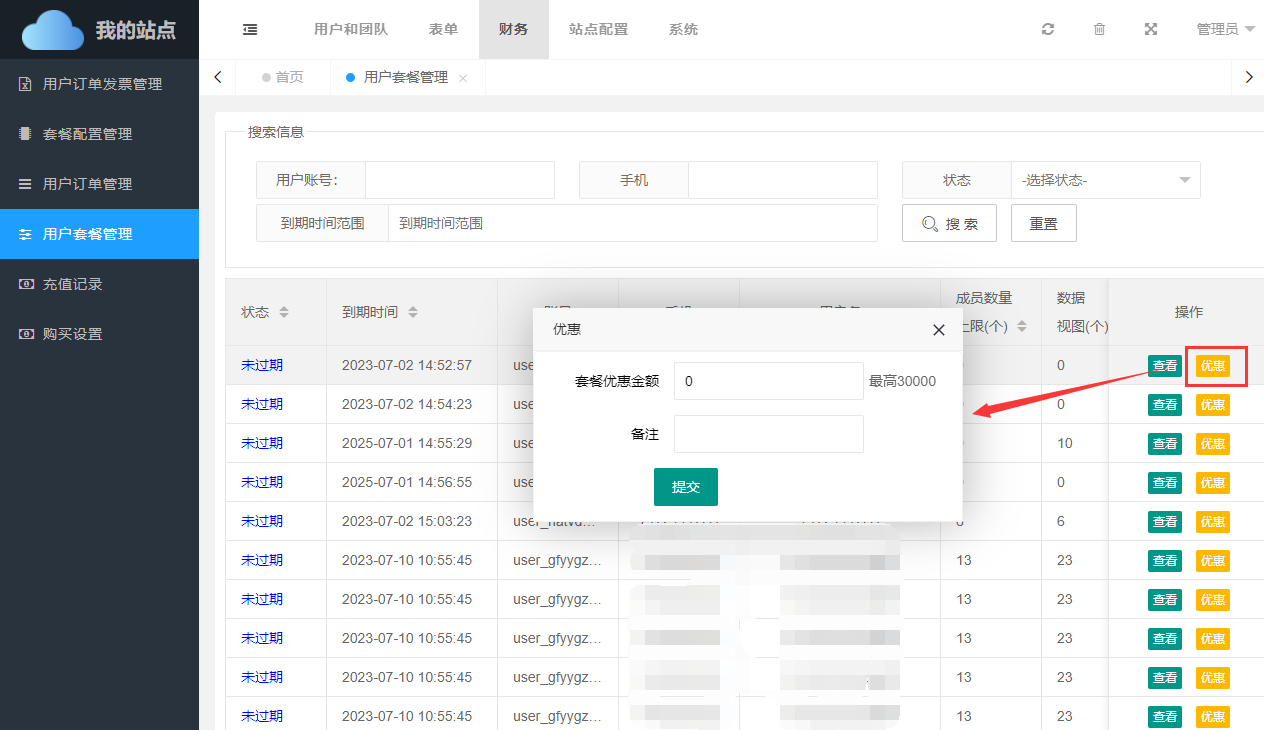Sort the 到期时间 column using the sort arrows
Image resolution: width=1264 pixels, height=730 pixels.
tap(413, 312)
